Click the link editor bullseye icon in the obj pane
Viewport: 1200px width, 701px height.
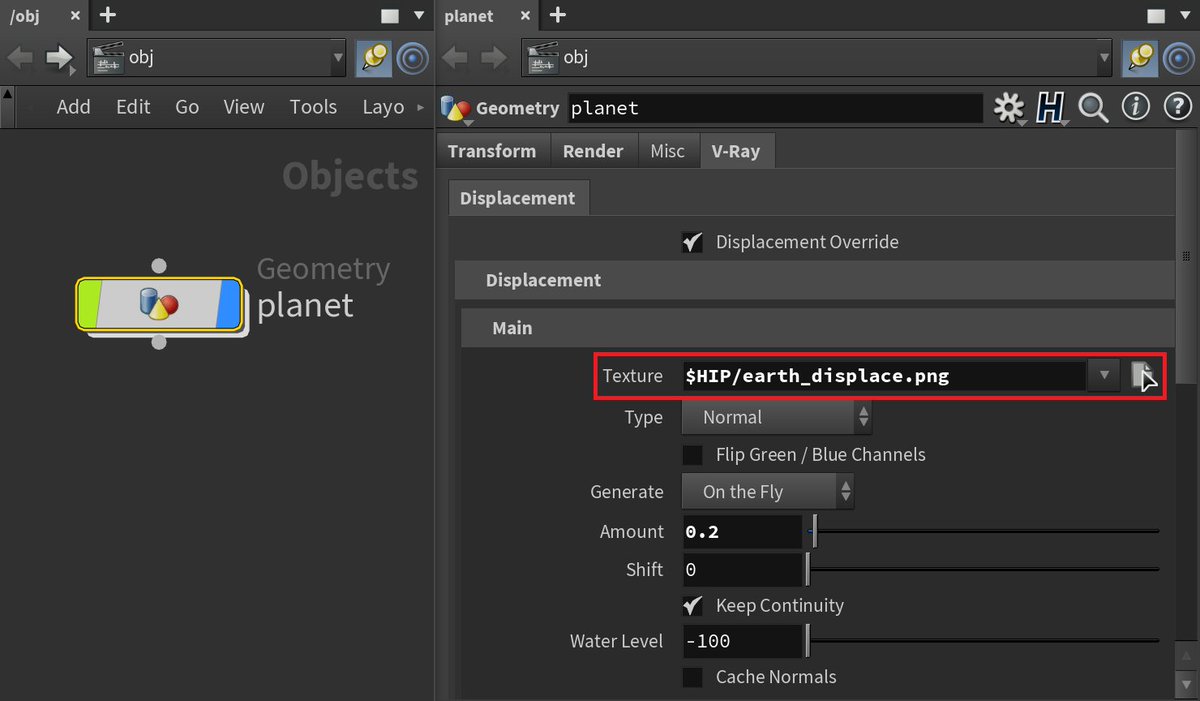point(413,58)
